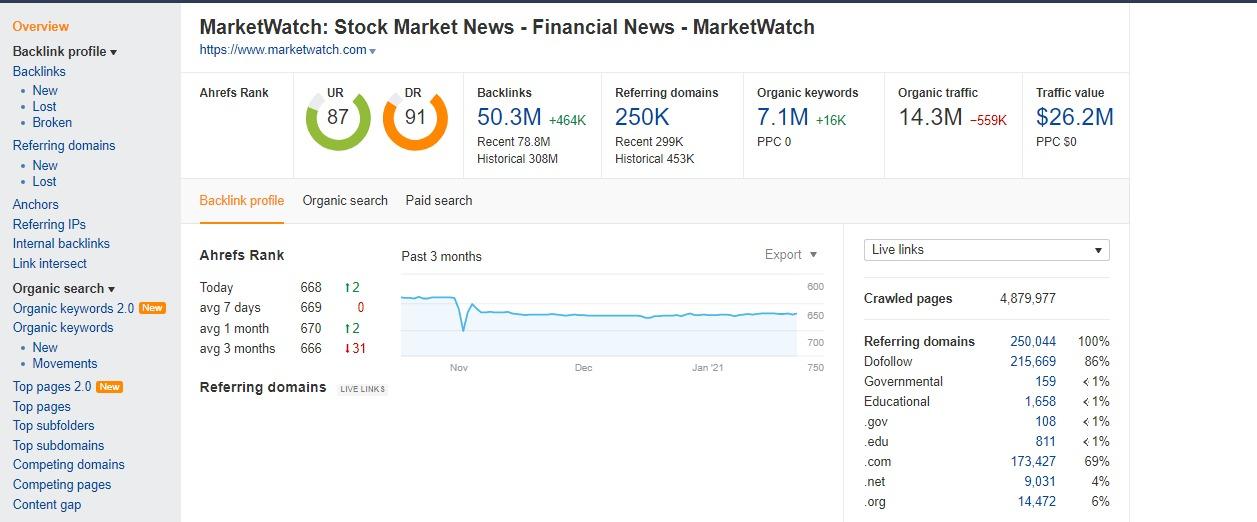Open Top pages 2.0 report
1257x522 pixels.
point(52,386)
